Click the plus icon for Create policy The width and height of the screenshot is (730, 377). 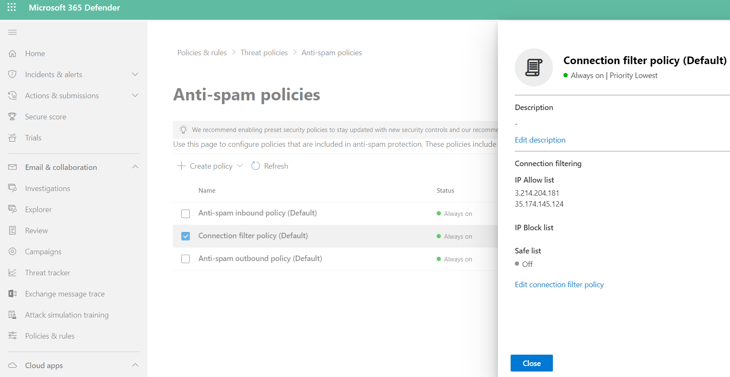click(181, 166)
